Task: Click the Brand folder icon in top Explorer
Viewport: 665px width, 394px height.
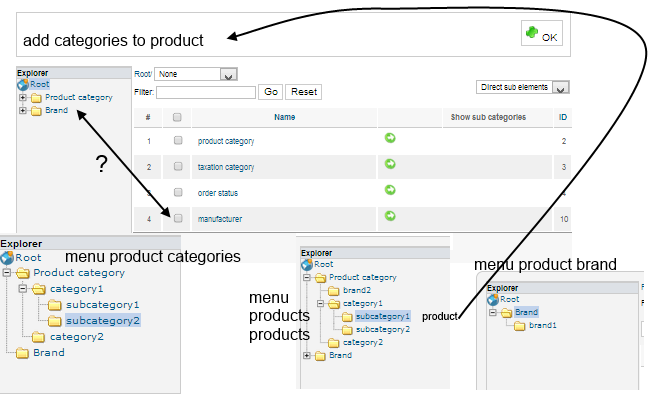Action: pyautogui.click(x=36, y=111)
